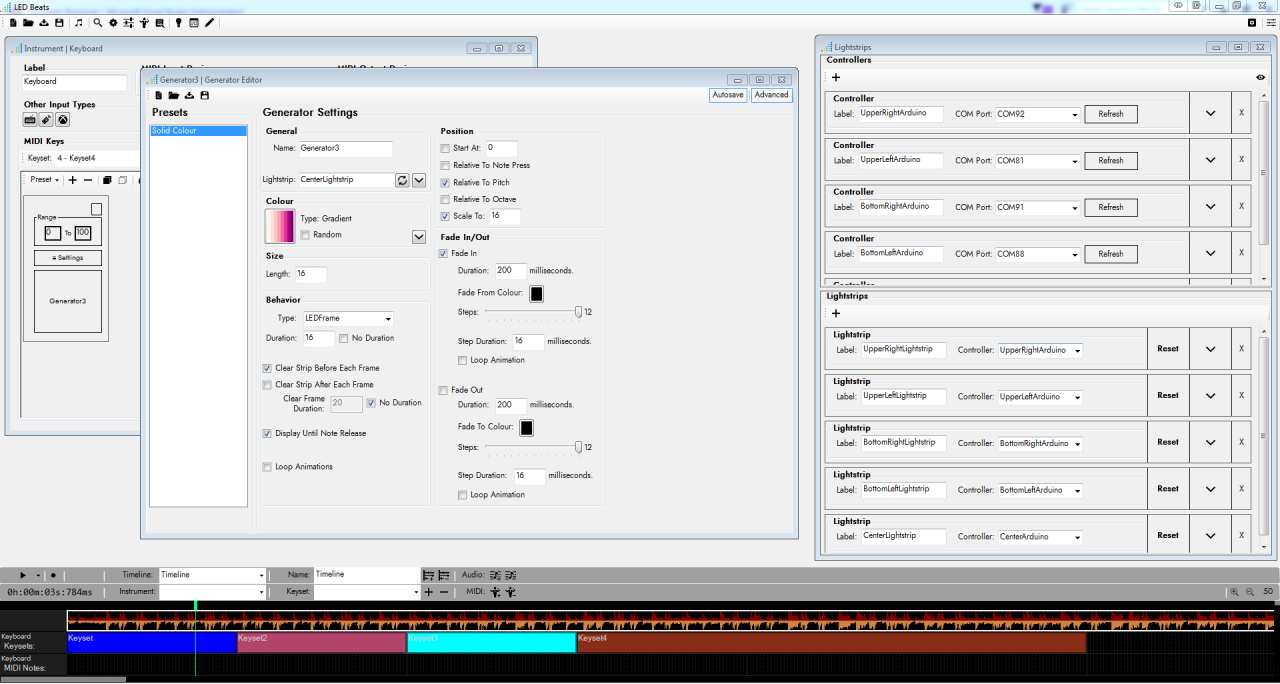Enable Random colour checkbox

305,235
